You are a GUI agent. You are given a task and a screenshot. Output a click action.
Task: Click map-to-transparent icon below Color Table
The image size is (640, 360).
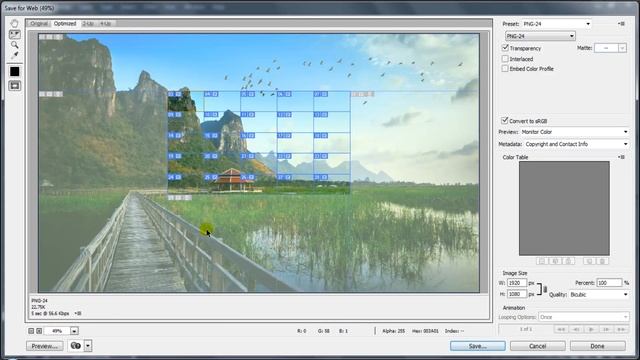(x=542, y=261)
